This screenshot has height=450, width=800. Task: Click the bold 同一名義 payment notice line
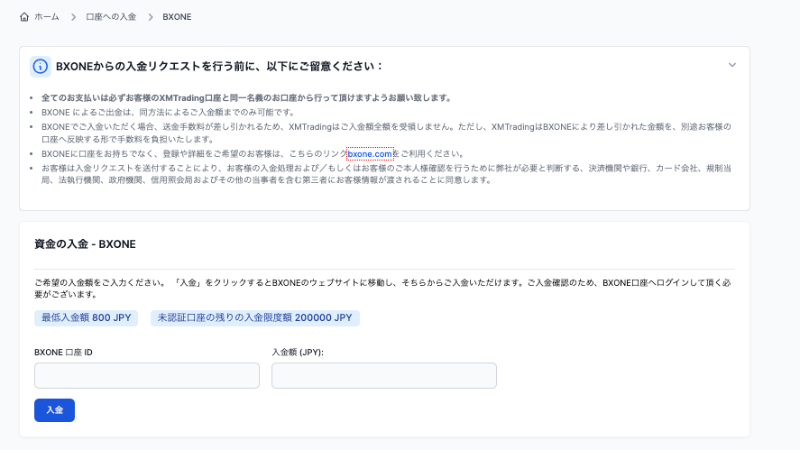(246, 98)
